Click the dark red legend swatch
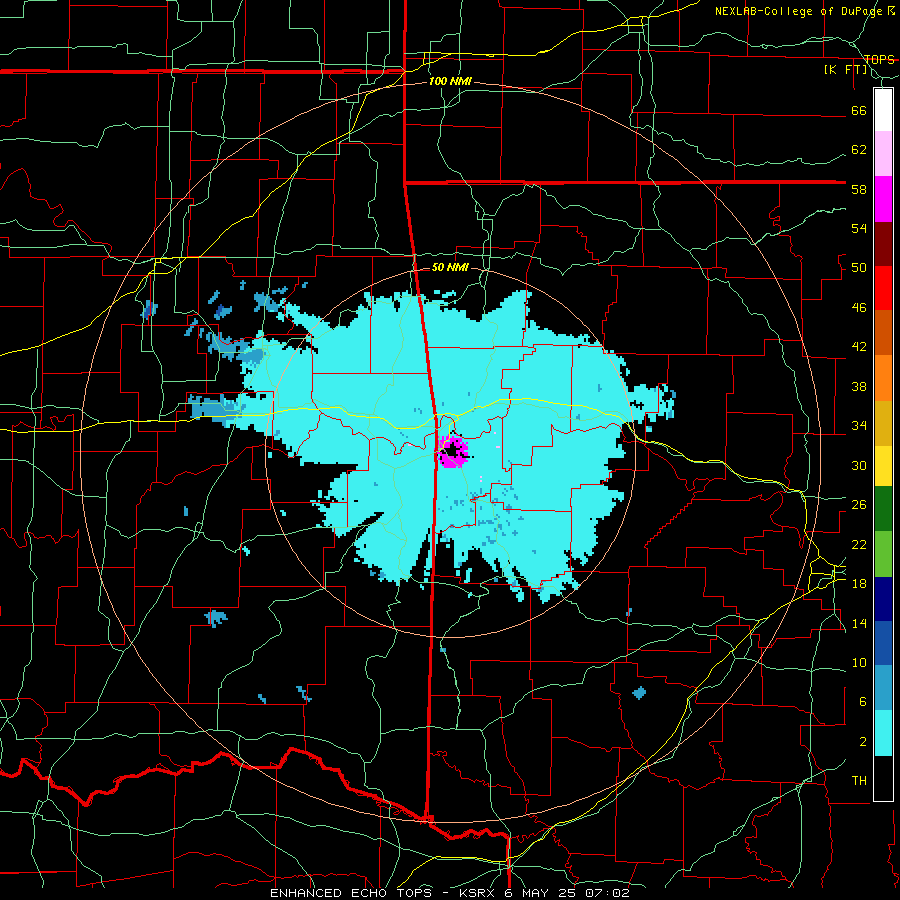900x900 pixels. [883, 244]
